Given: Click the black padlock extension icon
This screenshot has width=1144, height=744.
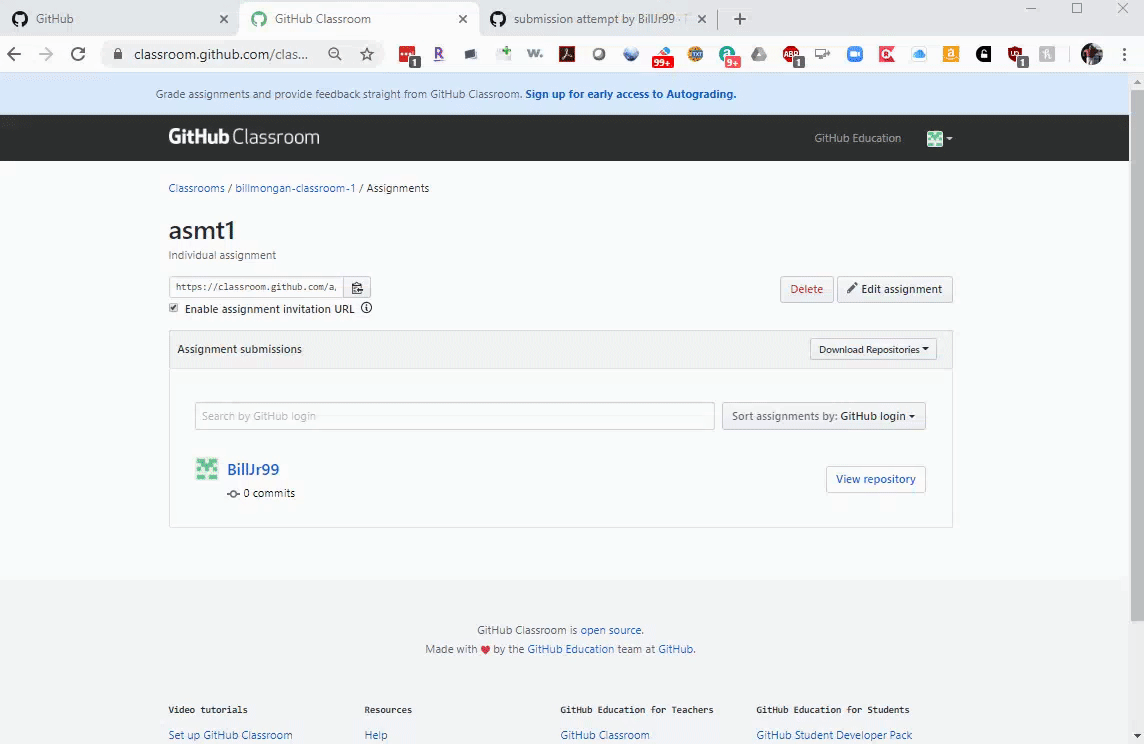Looking at the screenshot, I should [x=983, y=54].
